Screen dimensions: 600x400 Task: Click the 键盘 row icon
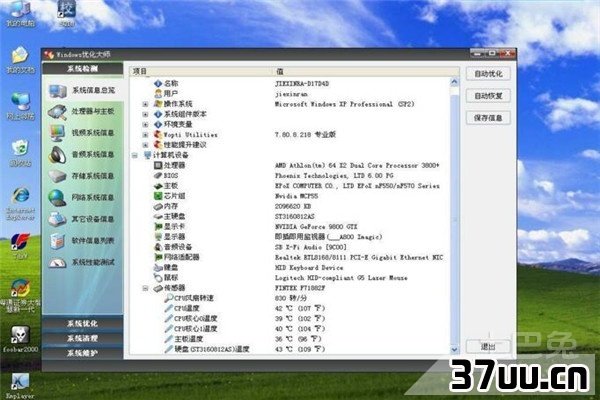158,268
